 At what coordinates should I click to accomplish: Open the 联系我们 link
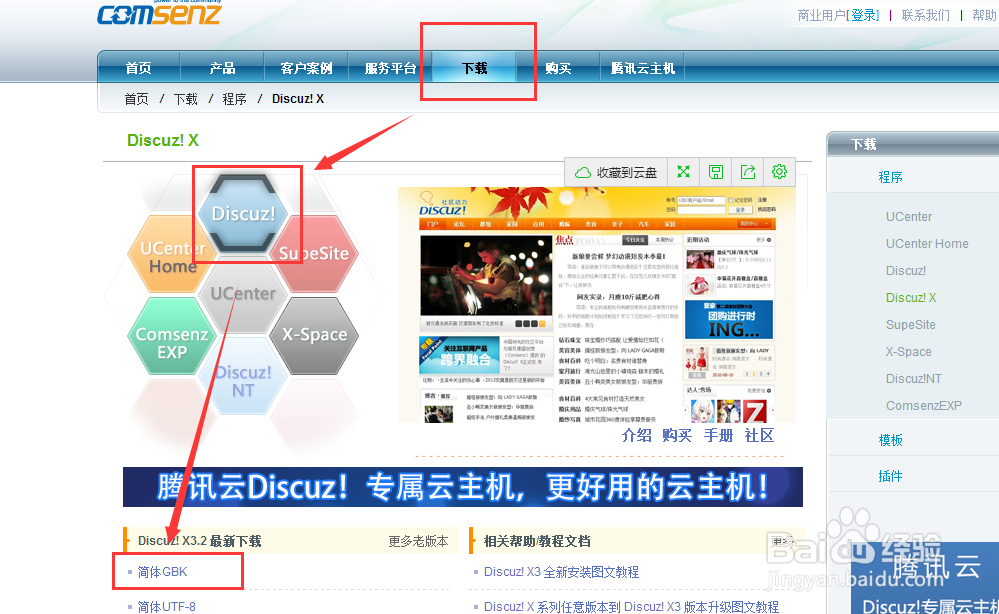[925, 15]
